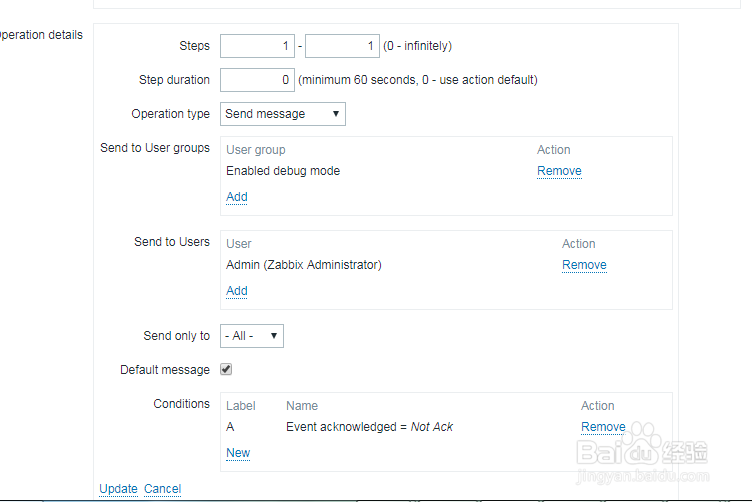Click the User group column header
This screenshot has width=752, height=502.
(256, 150)
